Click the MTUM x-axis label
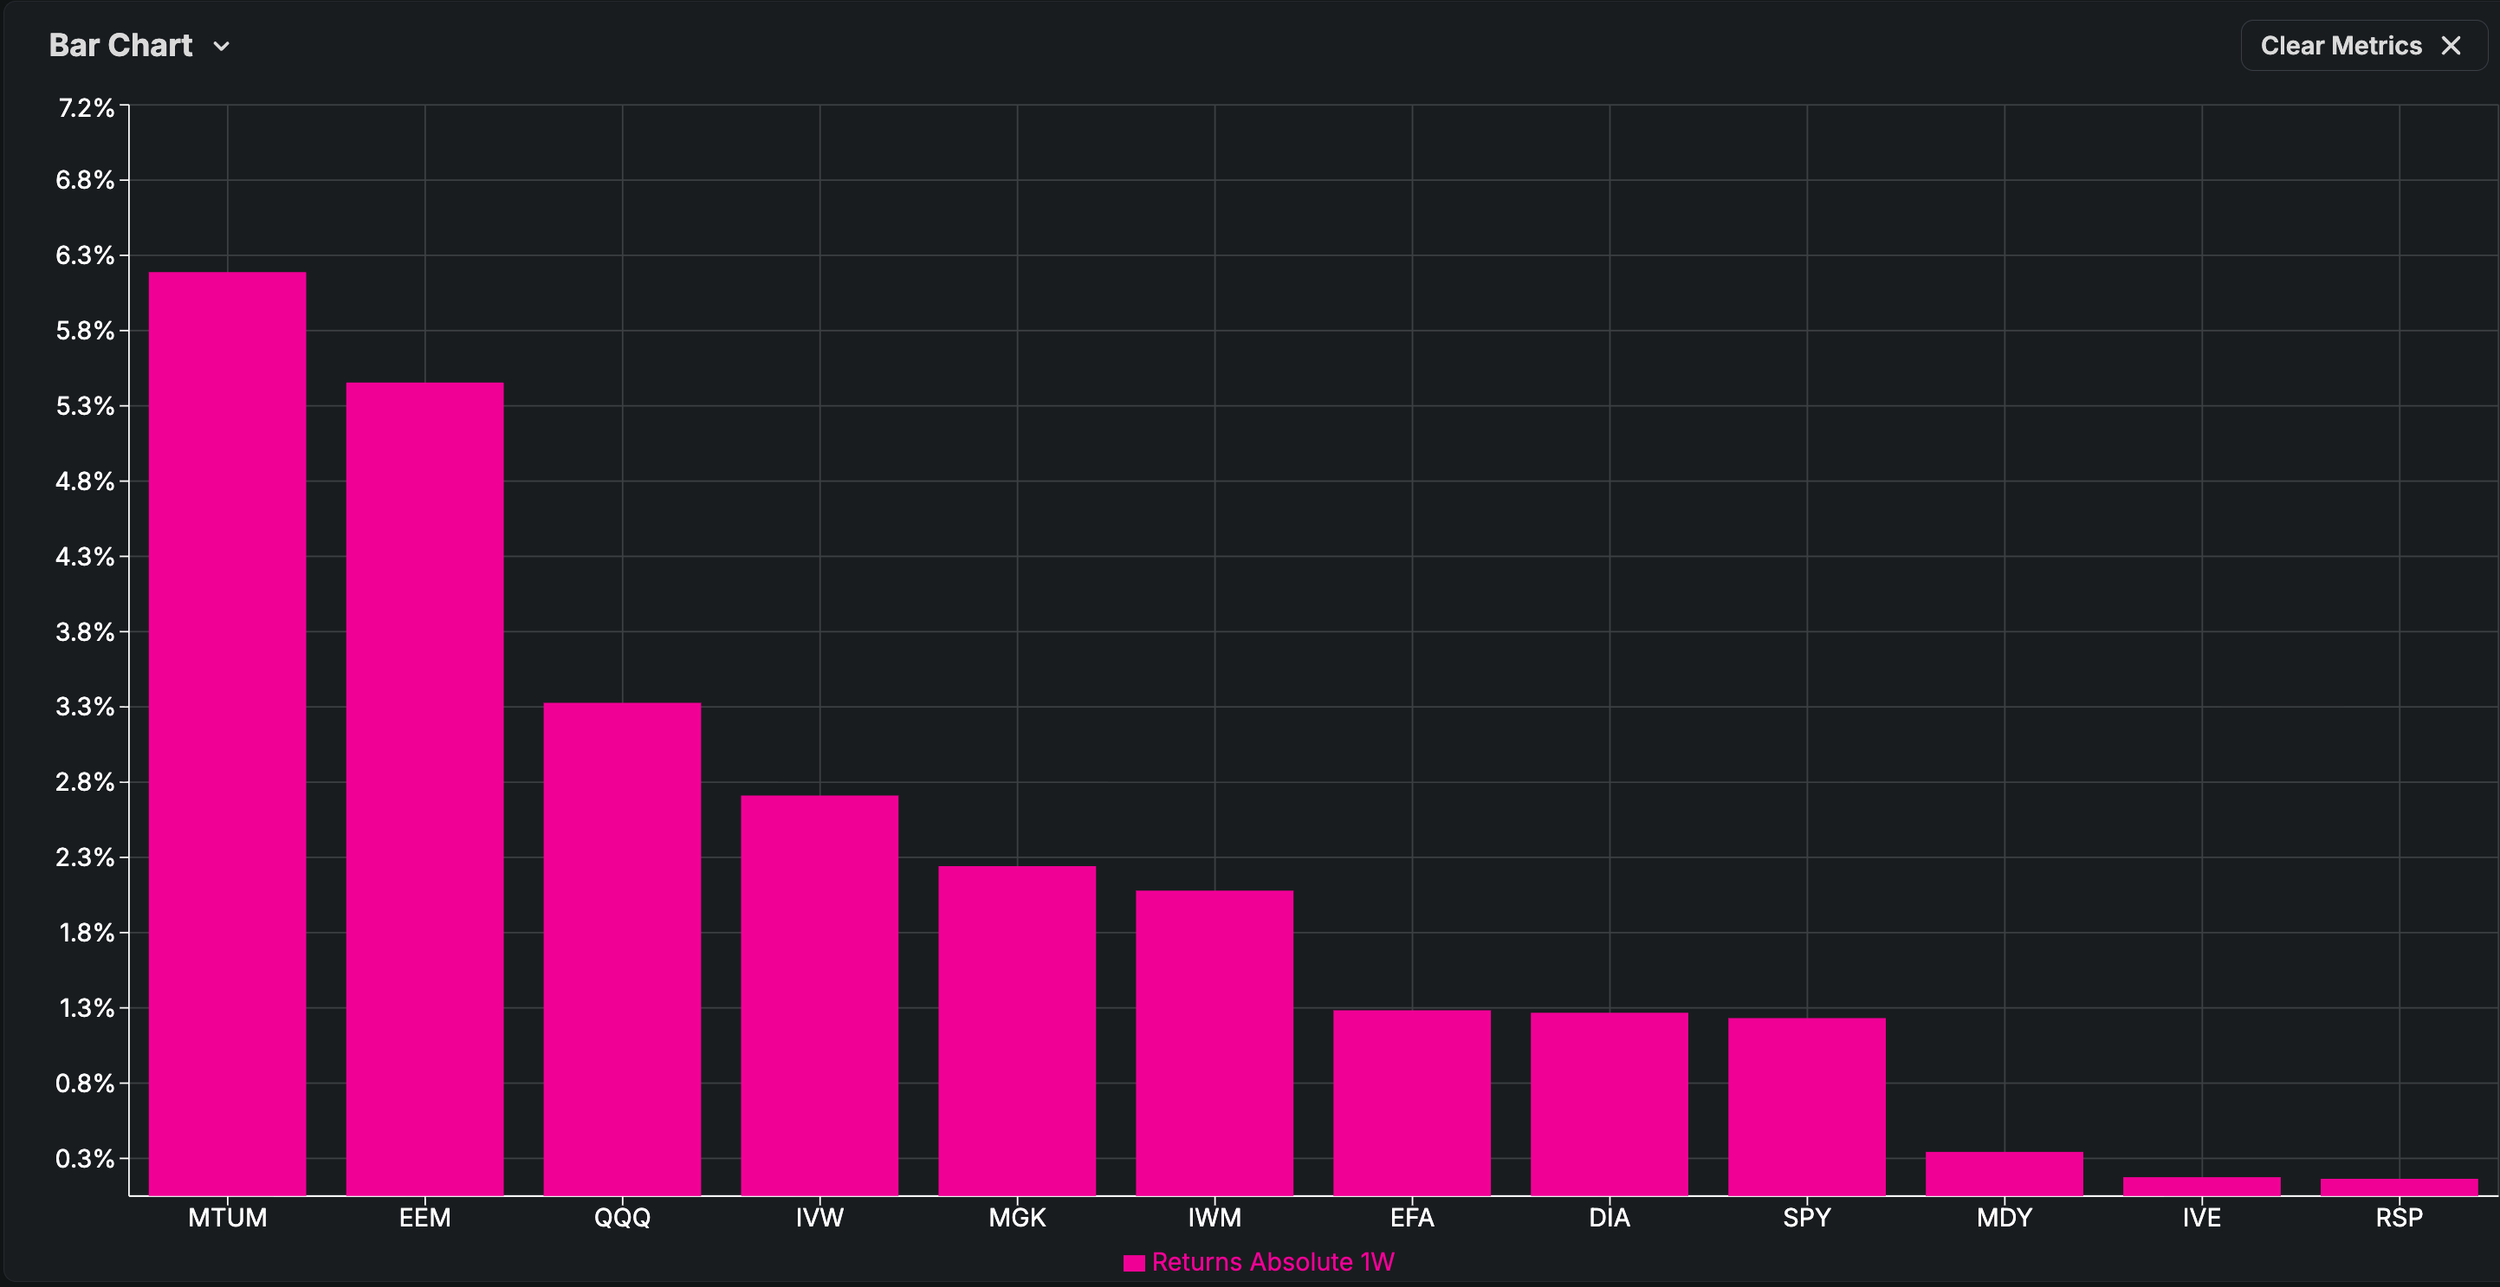Viewport: 2500px width, 1287px height. point(228,1218)
